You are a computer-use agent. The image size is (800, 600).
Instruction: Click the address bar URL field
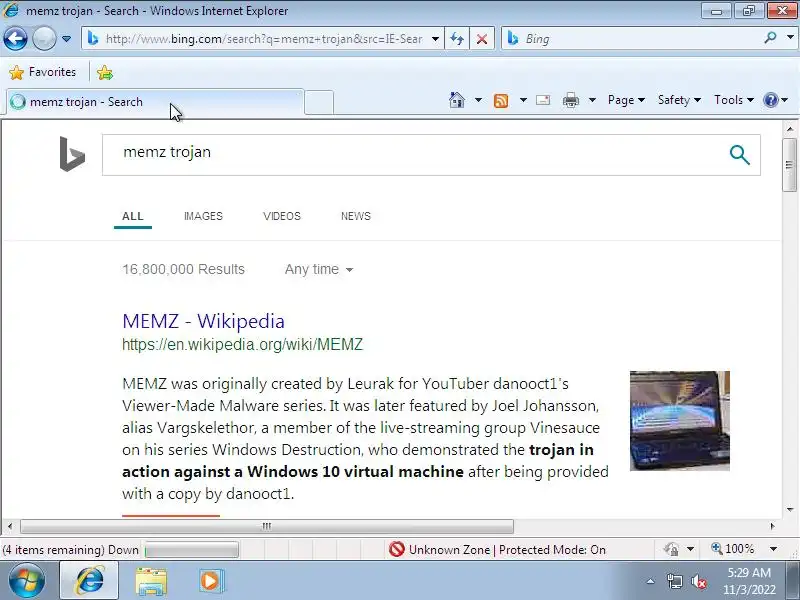(264, 39)
